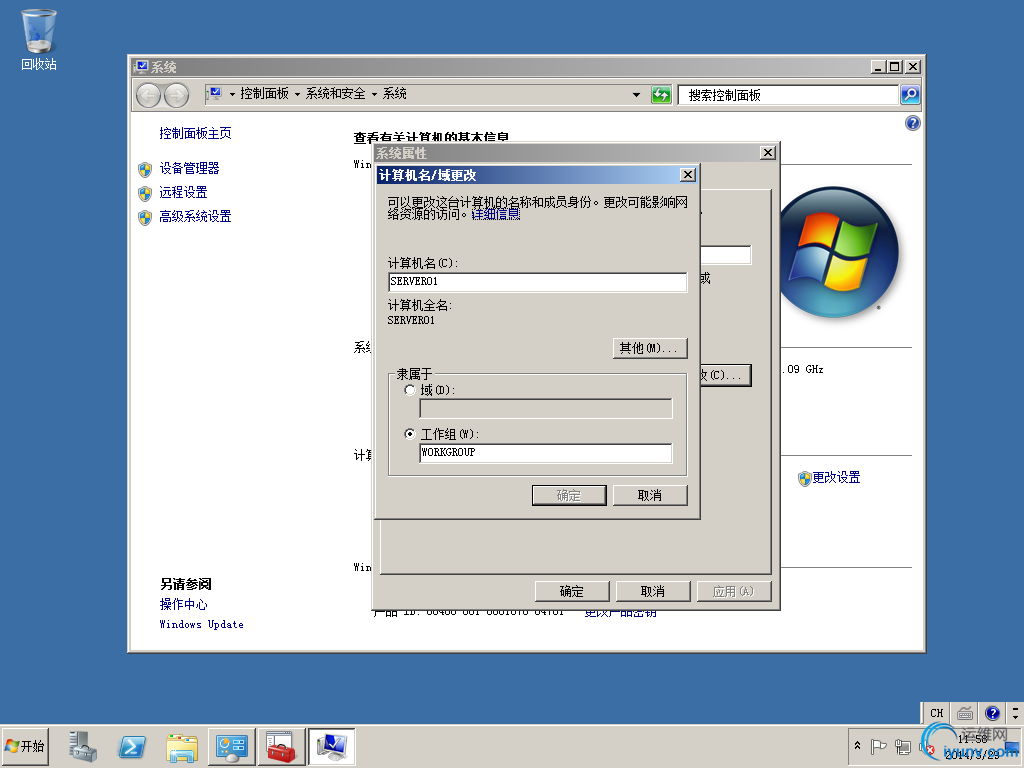Click the search magnifier icon in 搜索控制面板
Image resolution: width=1024 pixels, height=768 pixels.
pyautogui.click(x=909, y=95)
